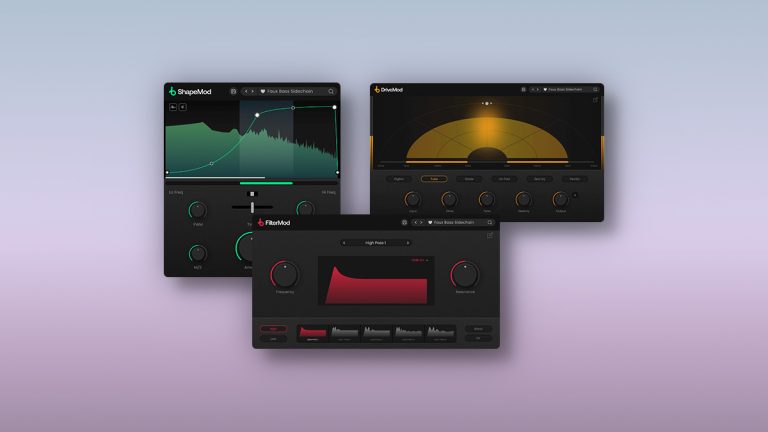The image size is (768, 432).
Task: Click the FilterMod logo icon
Action: [x=261, y=222]
